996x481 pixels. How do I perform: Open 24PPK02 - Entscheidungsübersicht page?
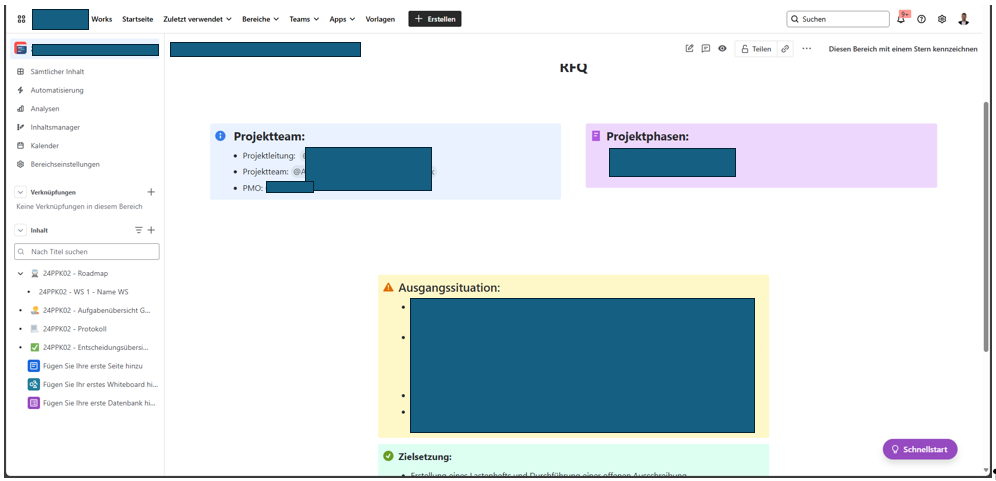(x=96, y=348)
